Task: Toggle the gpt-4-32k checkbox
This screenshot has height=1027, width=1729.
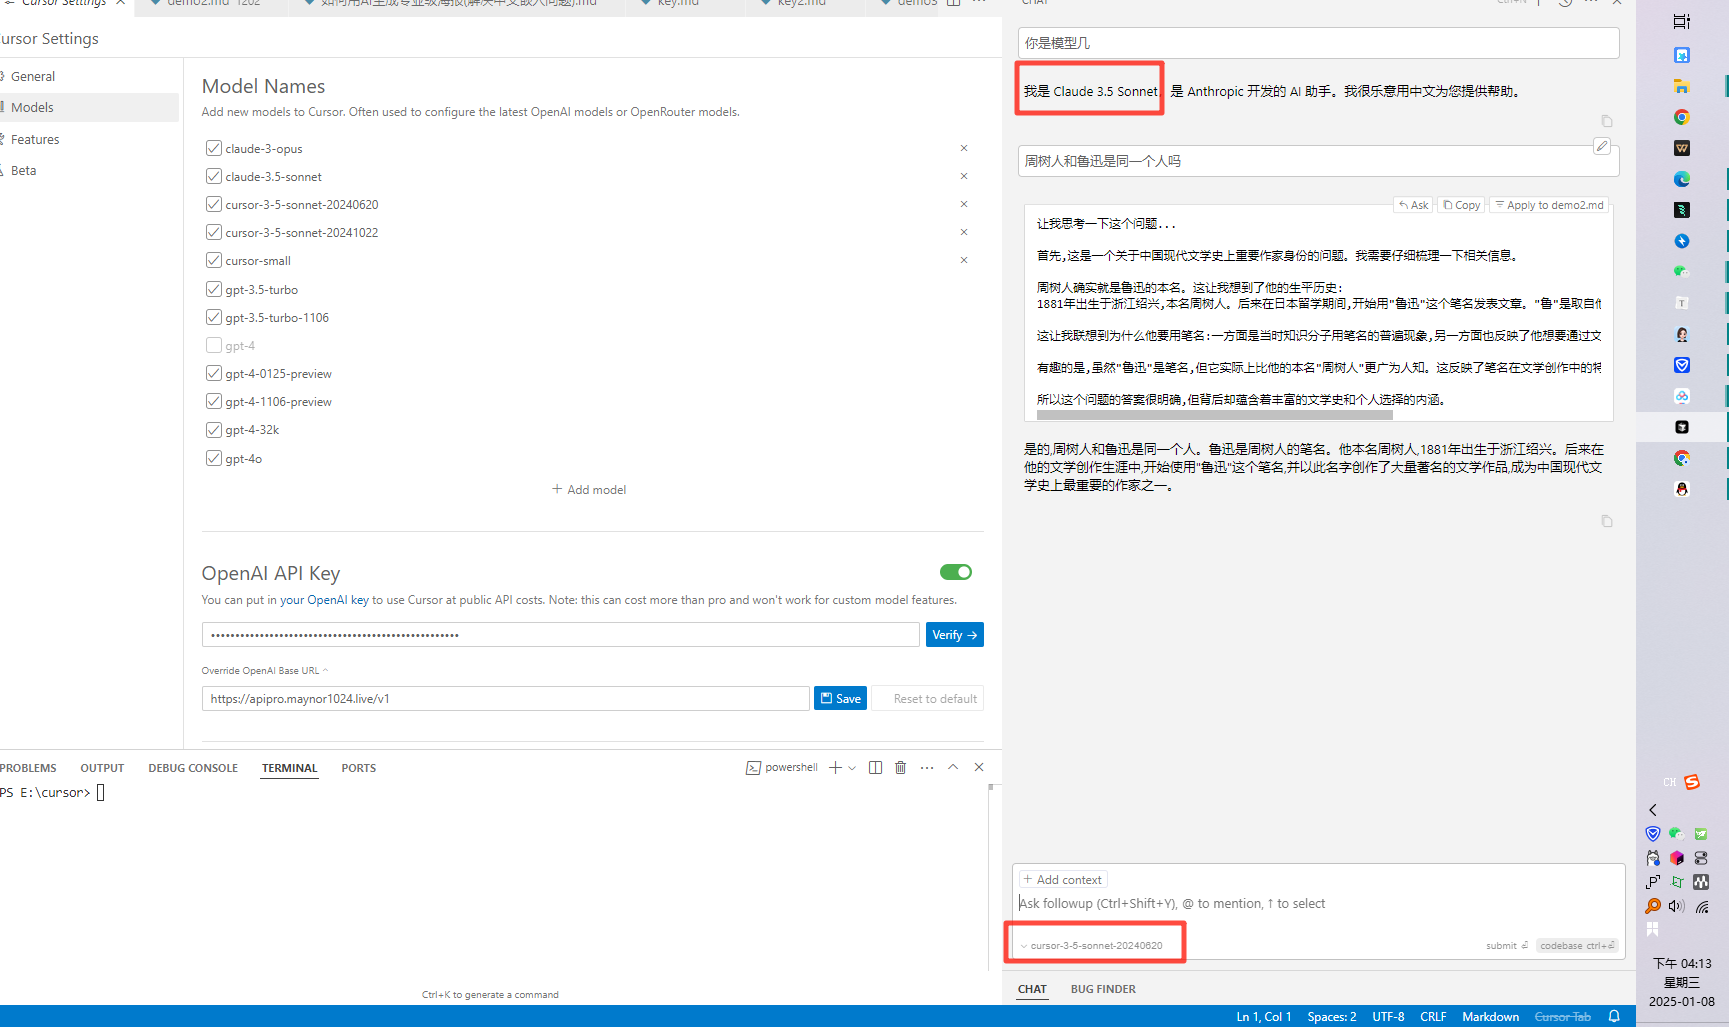Action: point(213,429)
